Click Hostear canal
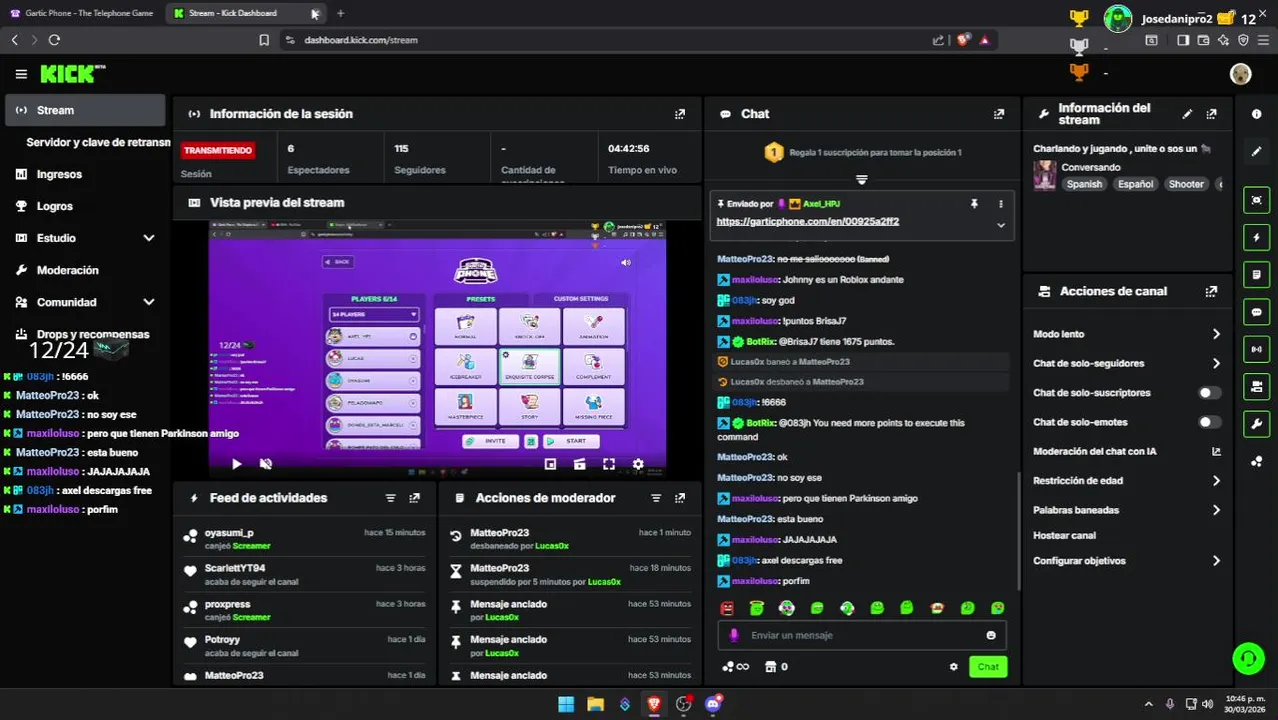The image size is (1278, 720). tap(1064, 536)
